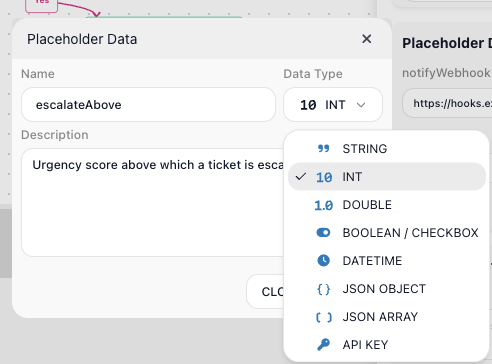This screenshot has height=364, width=492.
Task: Click the 10 icon in Data Type field
Action: 308,105
